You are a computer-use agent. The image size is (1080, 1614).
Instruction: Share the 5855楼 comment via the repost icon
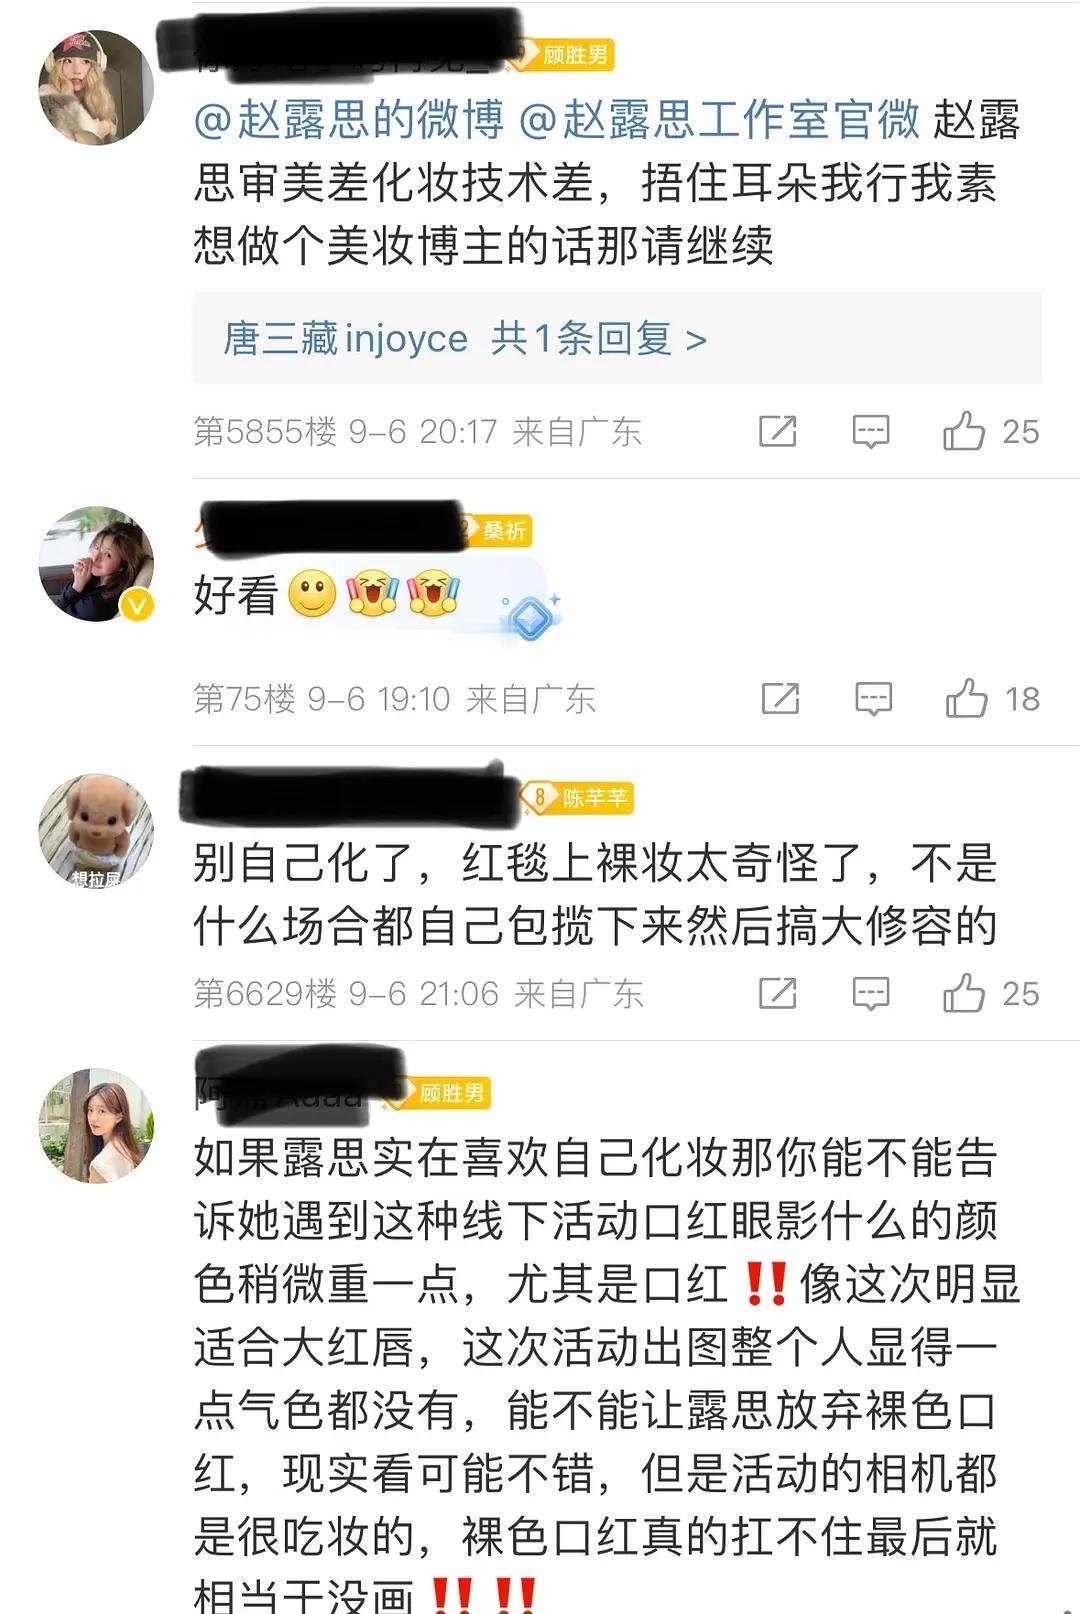click(x=778, y=431)
